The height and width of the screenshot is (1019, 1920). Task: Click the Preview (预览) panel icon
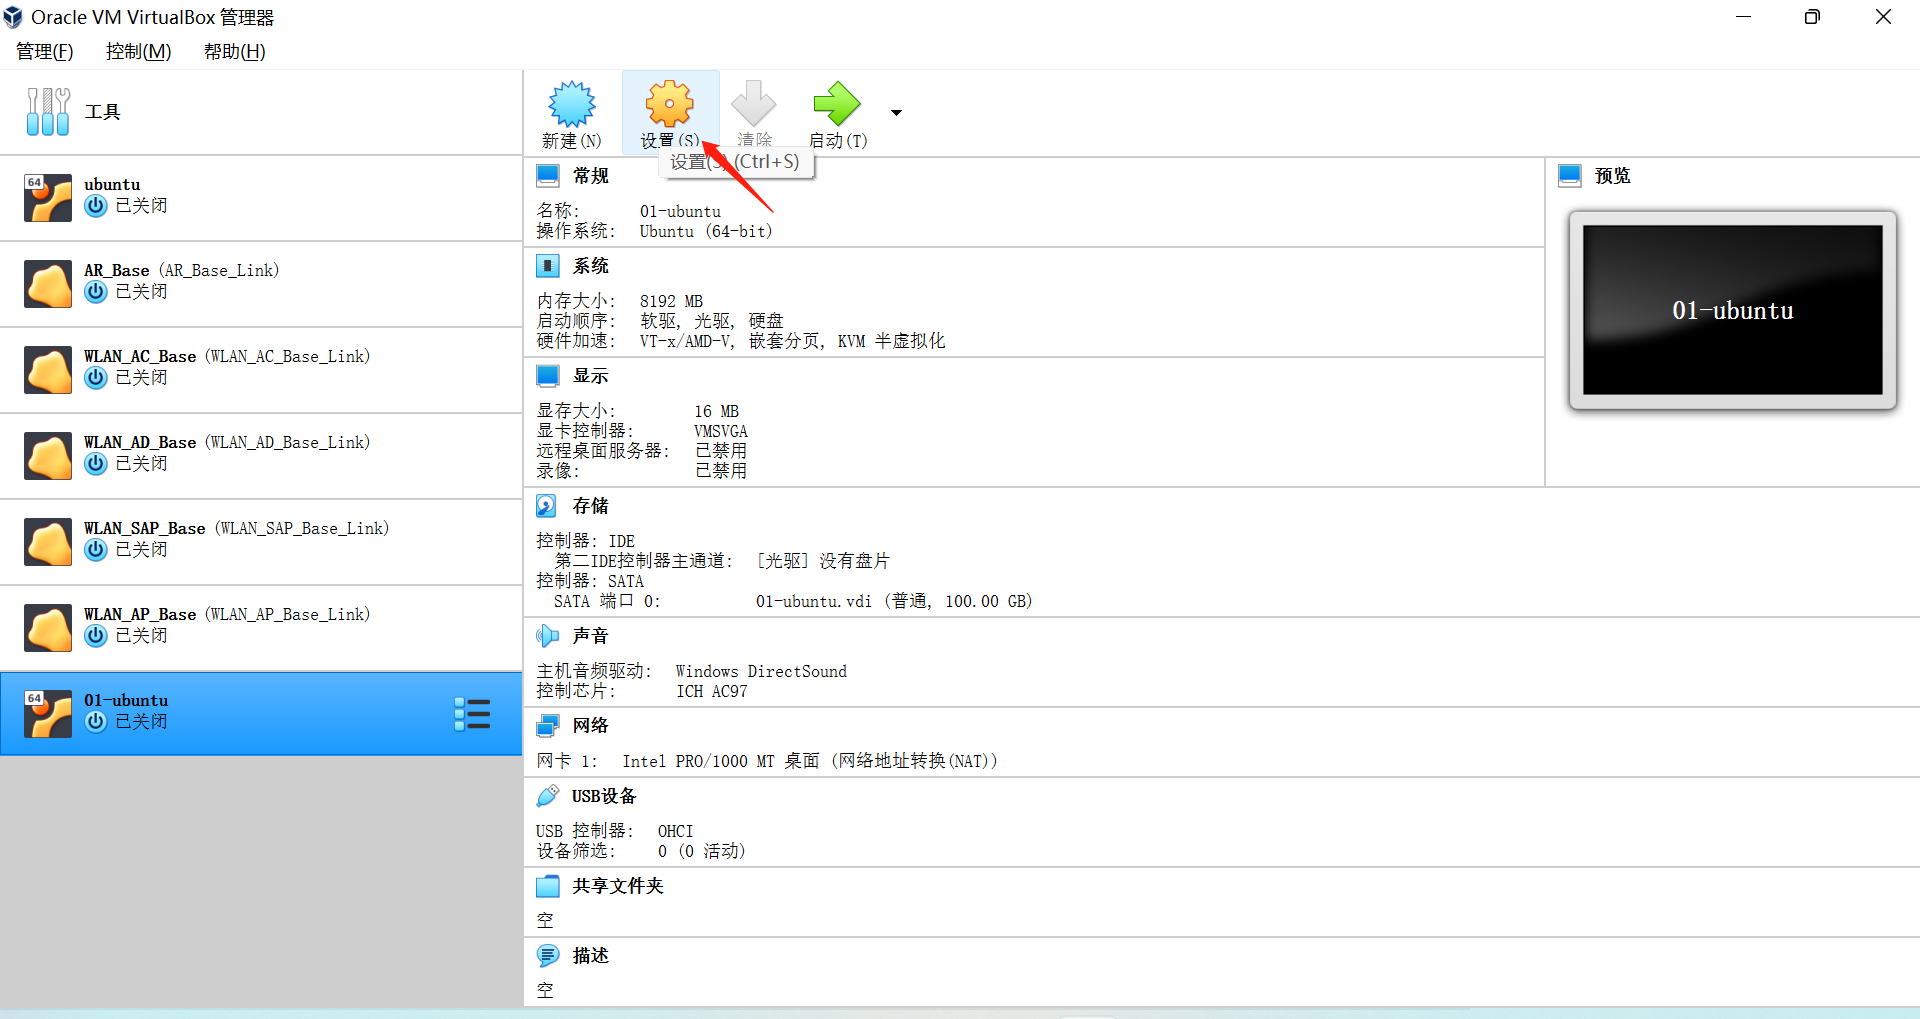(x=1570, y=176)
